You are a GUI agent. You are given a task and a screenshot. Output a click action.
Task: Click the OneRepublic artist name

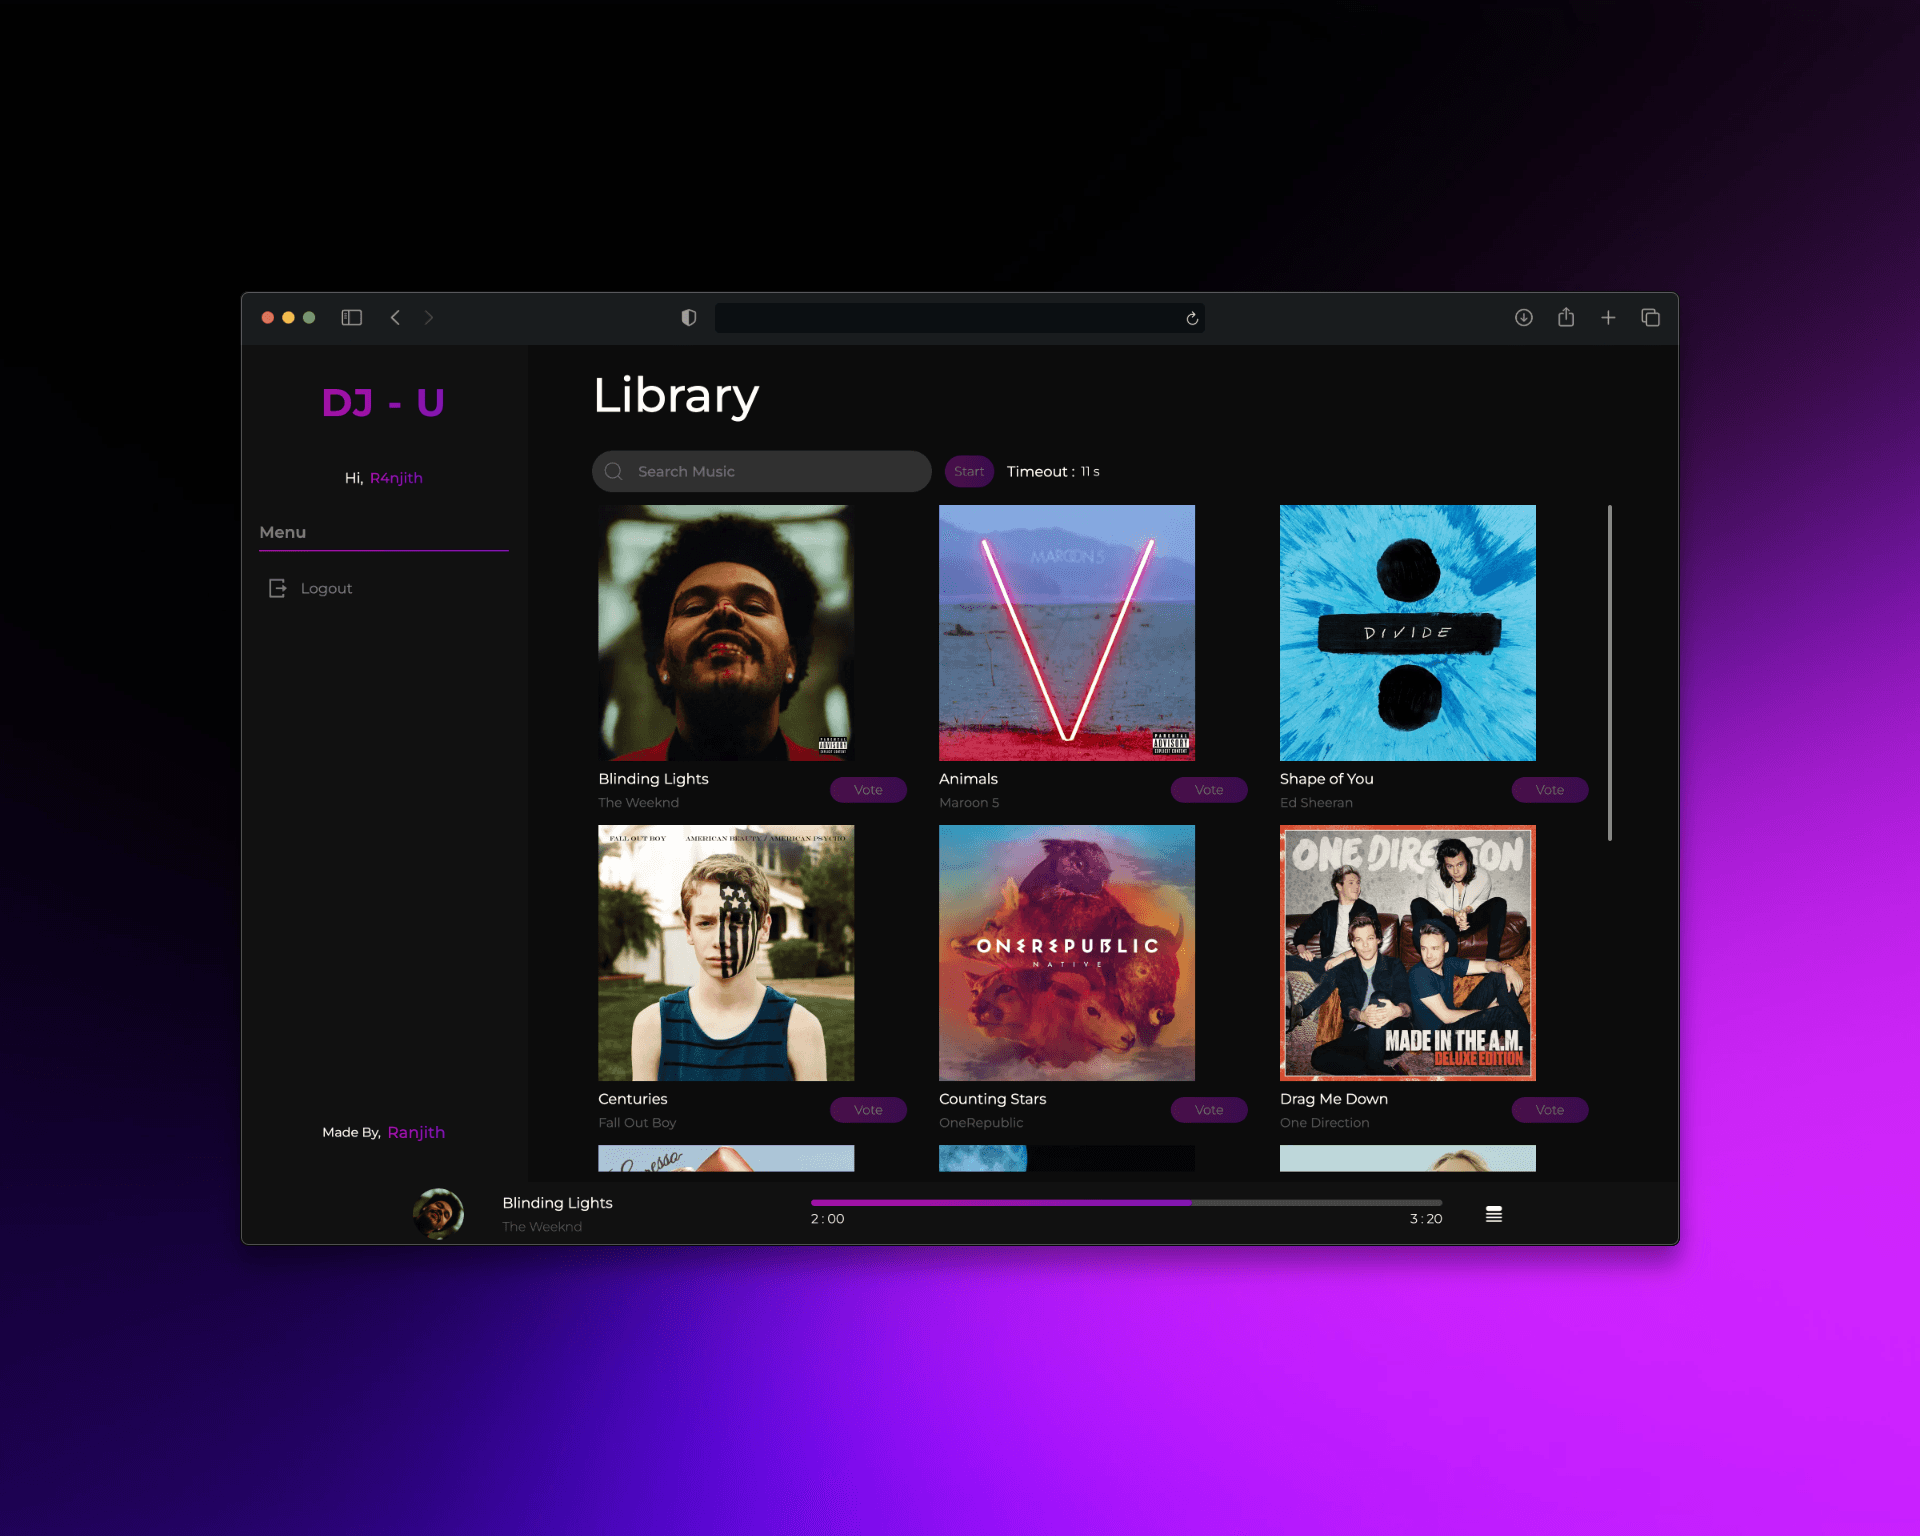point(981,1123)
